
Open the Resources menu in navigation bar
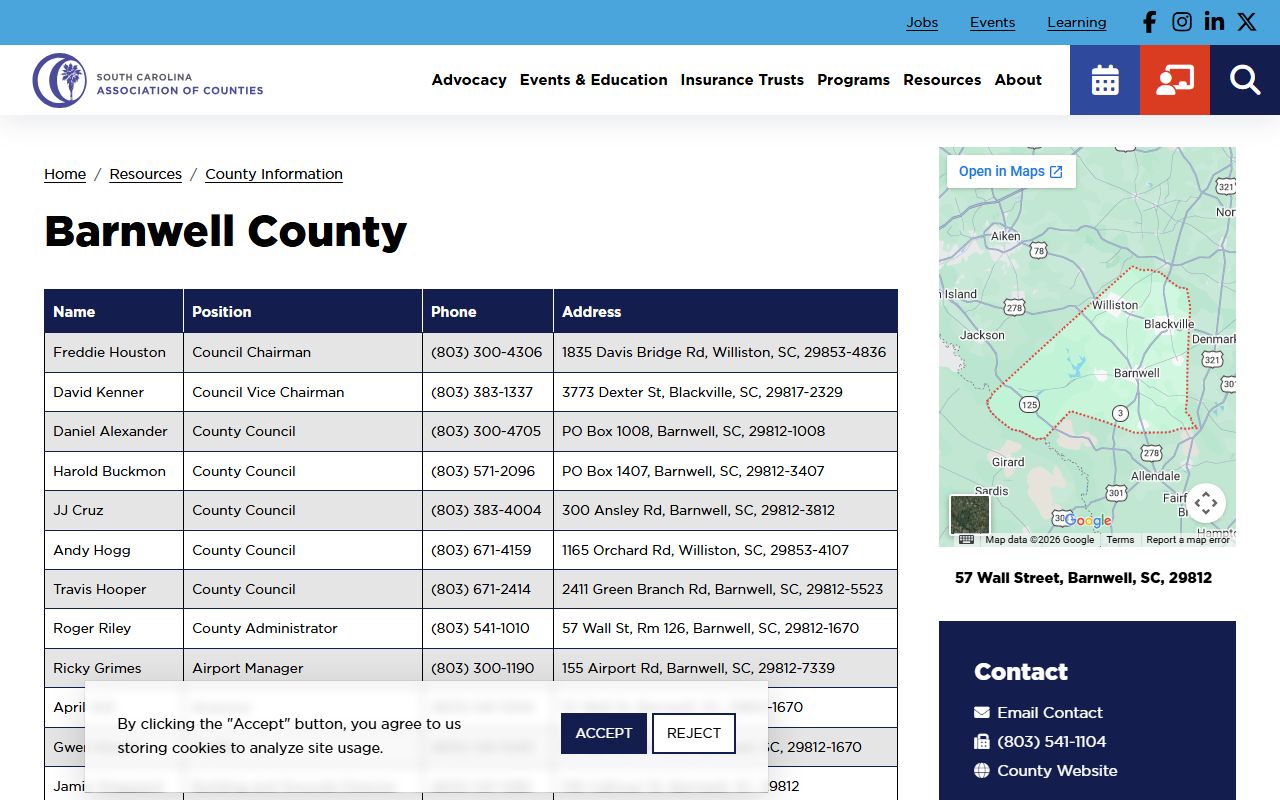click(x=942, y=80)
